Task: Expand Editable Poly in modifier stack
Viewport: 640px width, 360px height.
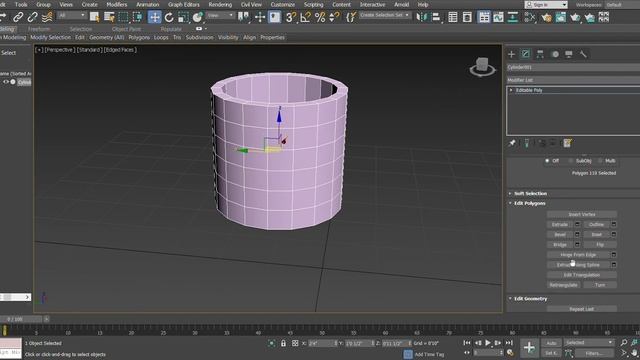Action: [511, 90]
